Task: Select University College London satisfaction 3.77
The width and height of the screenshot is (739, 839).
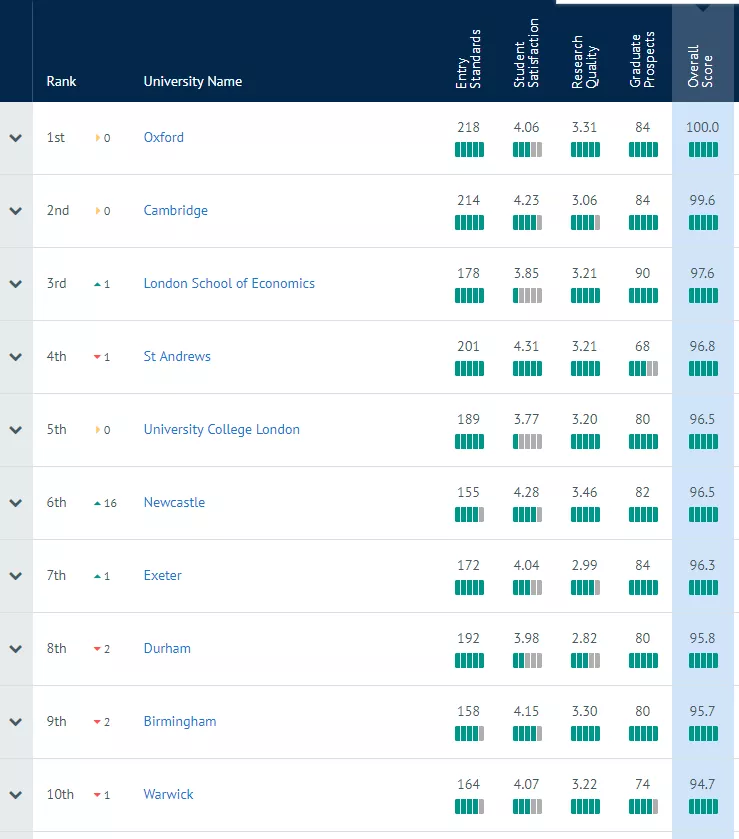Action: (x=526, y=420)
